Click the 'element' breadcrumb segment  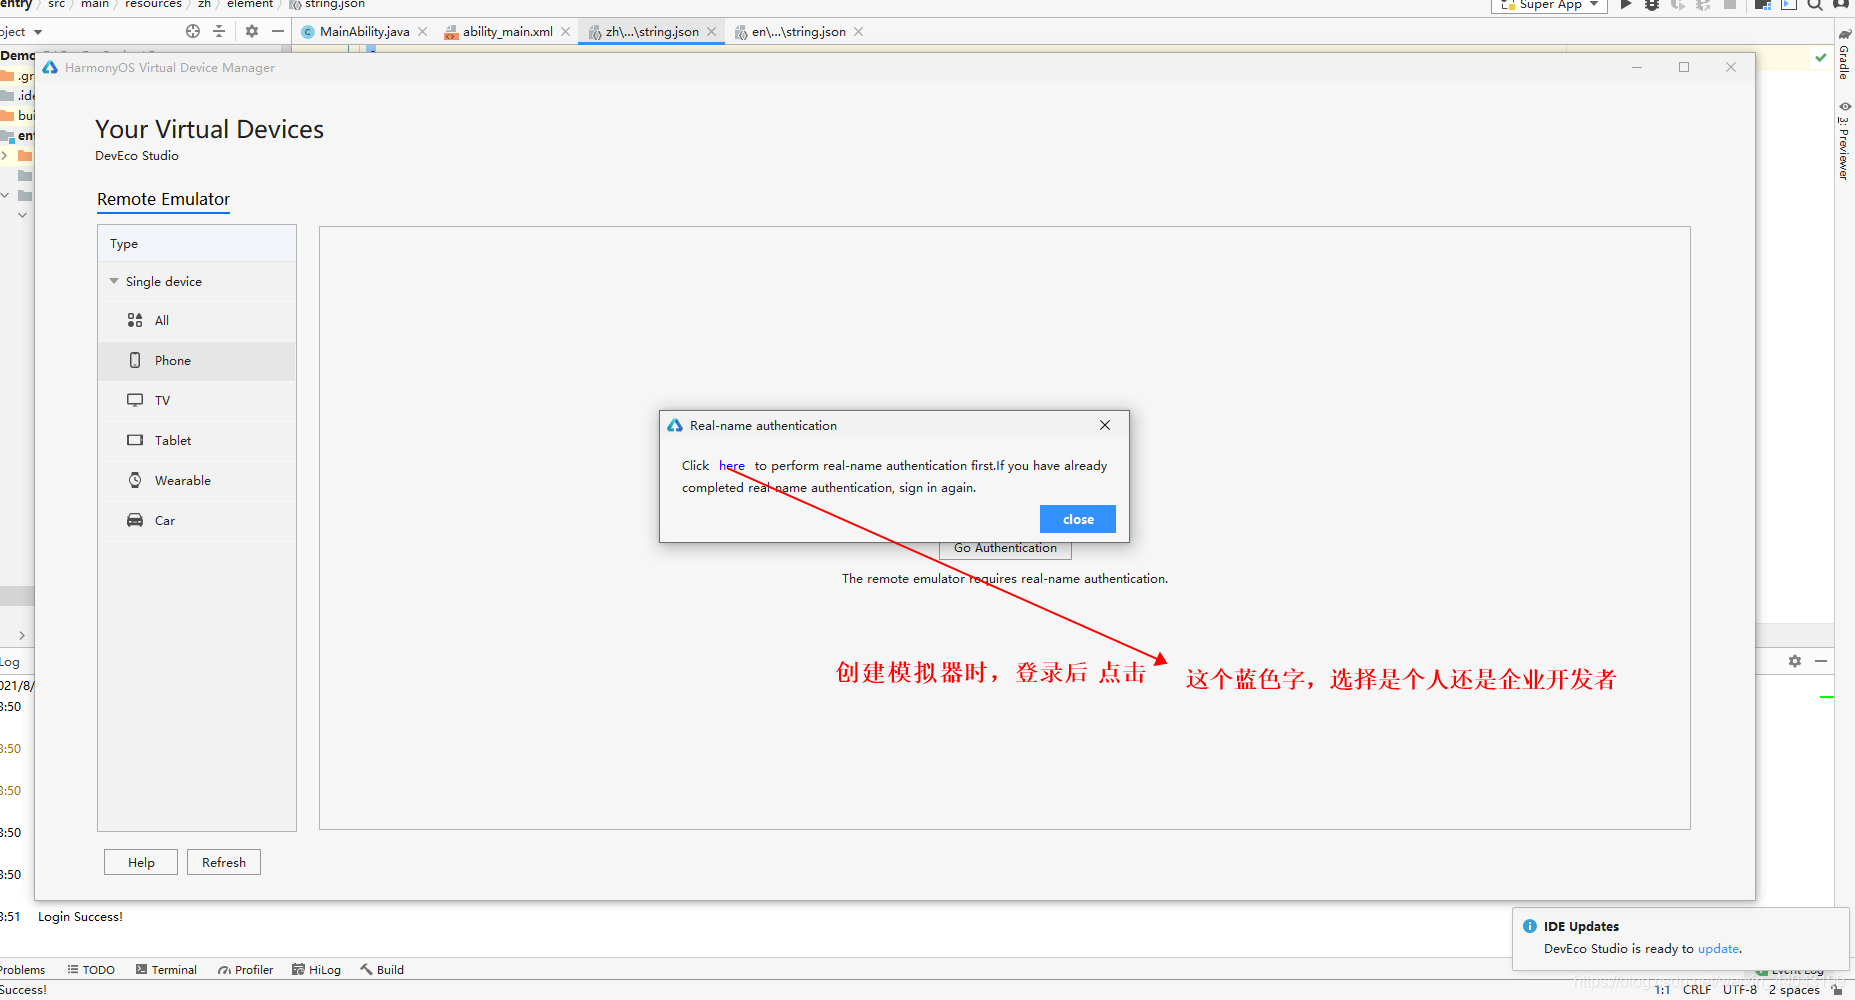(x=249, y=5)
